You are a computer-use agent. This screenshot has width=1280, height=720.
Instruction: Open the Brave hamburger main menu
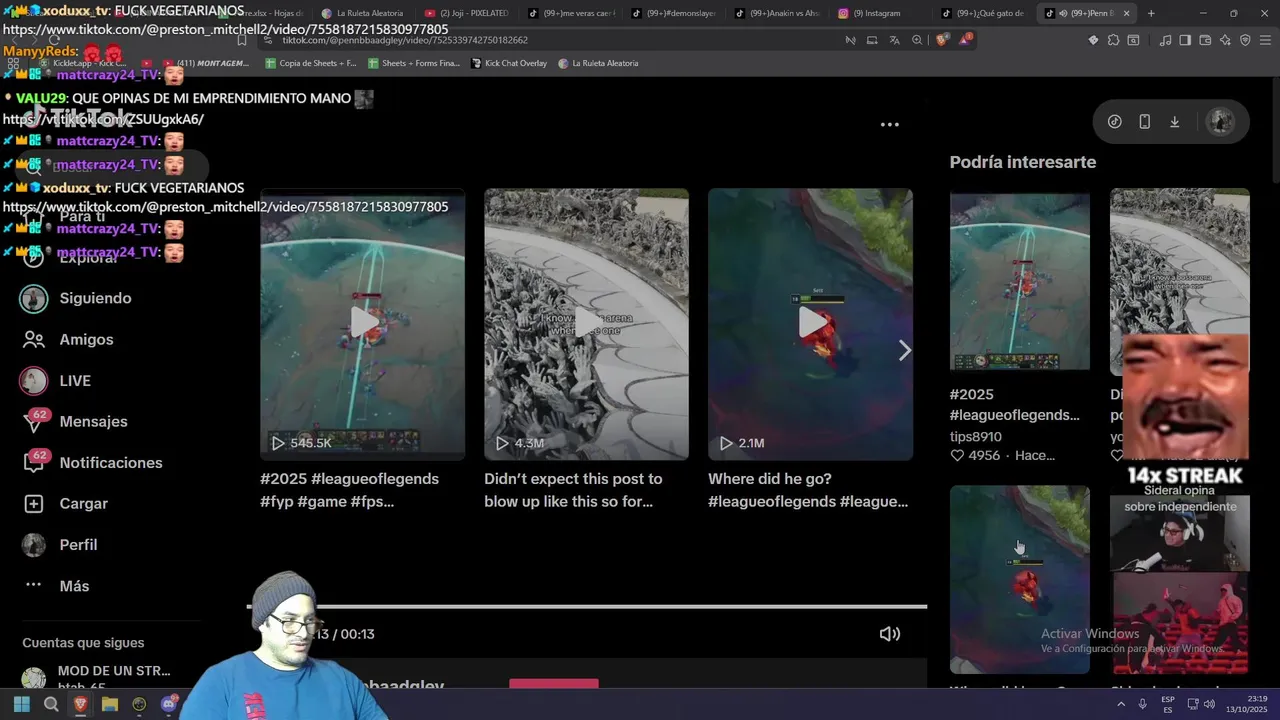pyautogui.click(x=1265, y=40)
